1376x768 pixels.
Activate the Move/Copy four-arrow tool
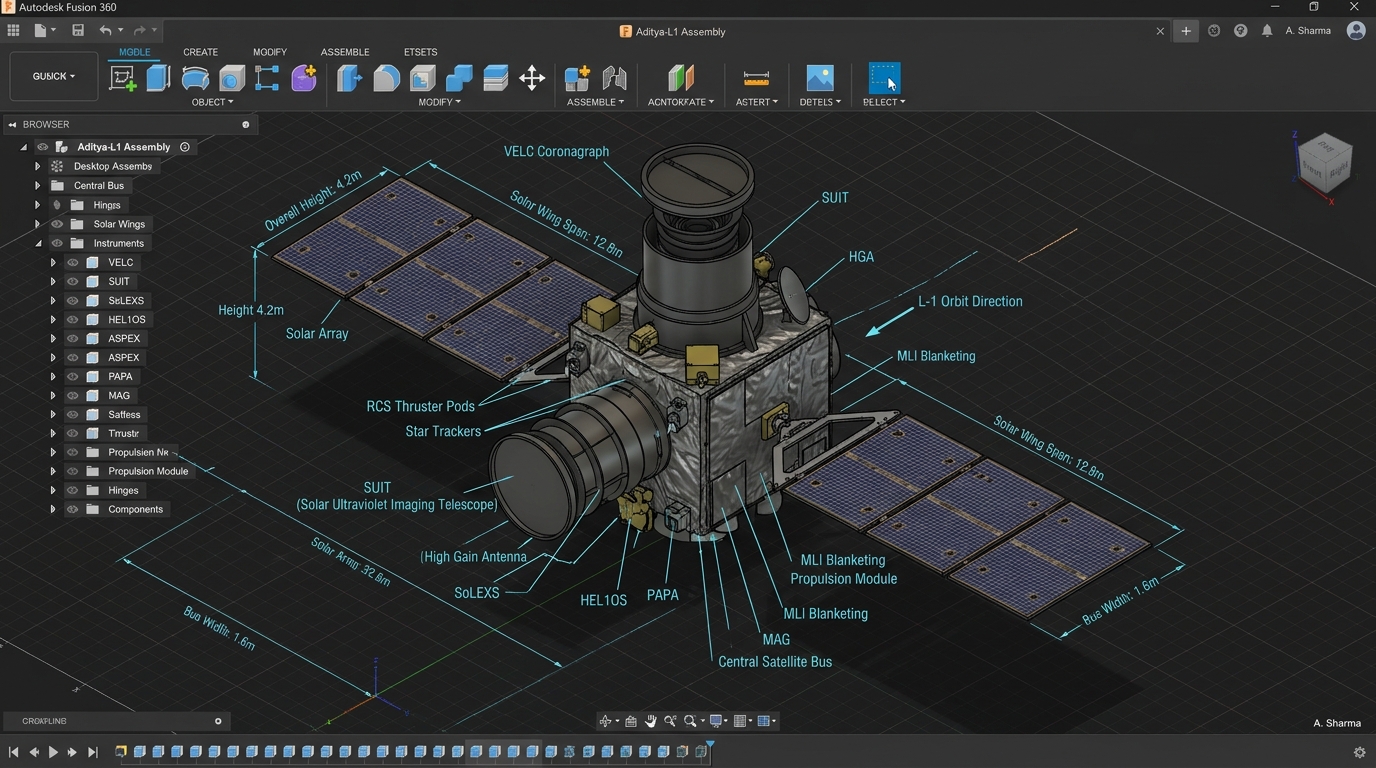tap(532, 78)
